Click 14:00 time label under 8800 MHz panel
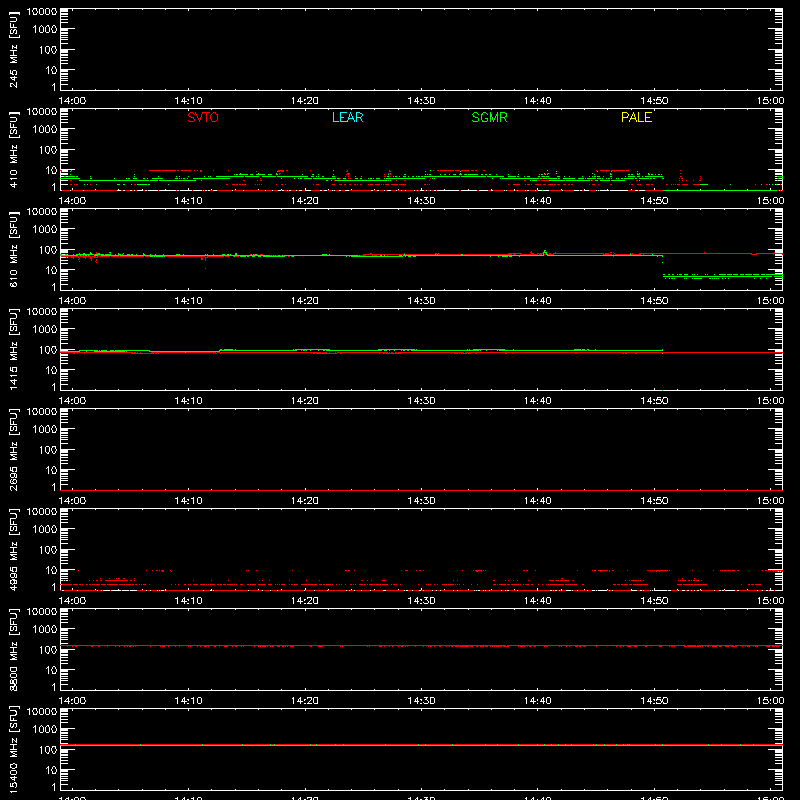 click(72, 701)
